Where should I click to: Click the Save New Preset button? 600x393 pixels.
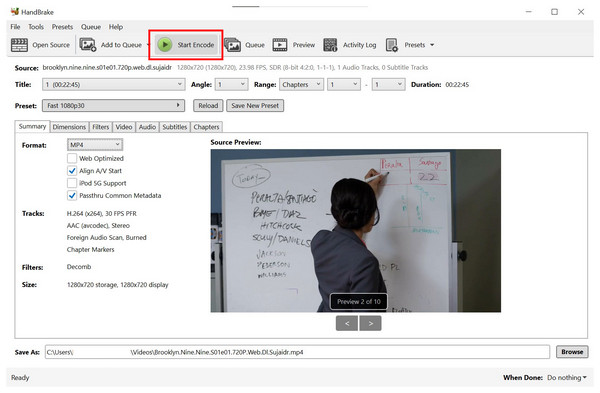click(x=255, y=106)
